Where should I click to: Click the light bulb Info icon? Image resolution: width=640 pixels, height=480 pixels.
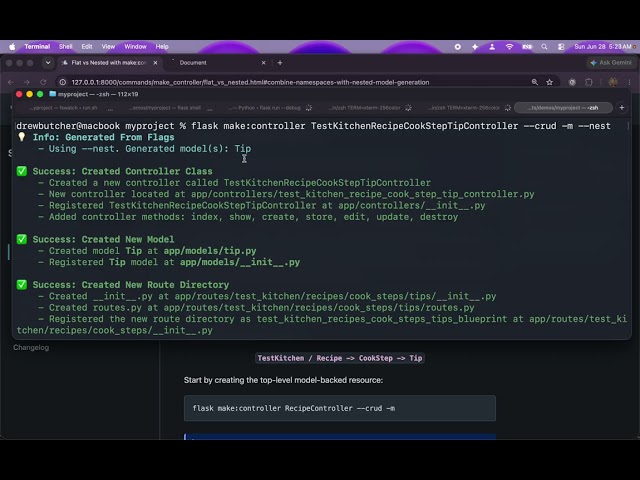[x=22, y=137]
